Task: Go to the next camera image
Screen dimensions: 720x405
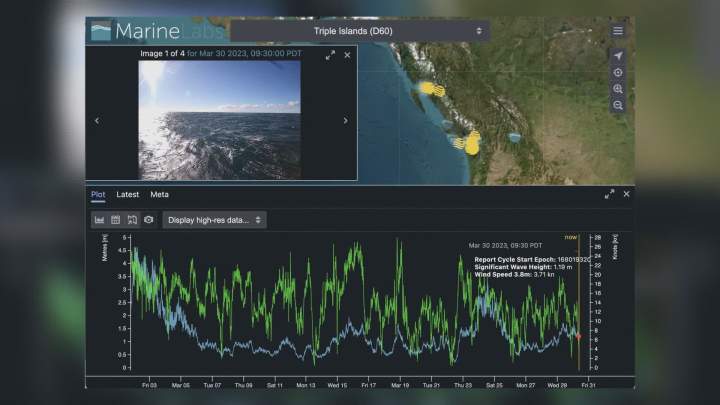Action: [x=345, y=121]
